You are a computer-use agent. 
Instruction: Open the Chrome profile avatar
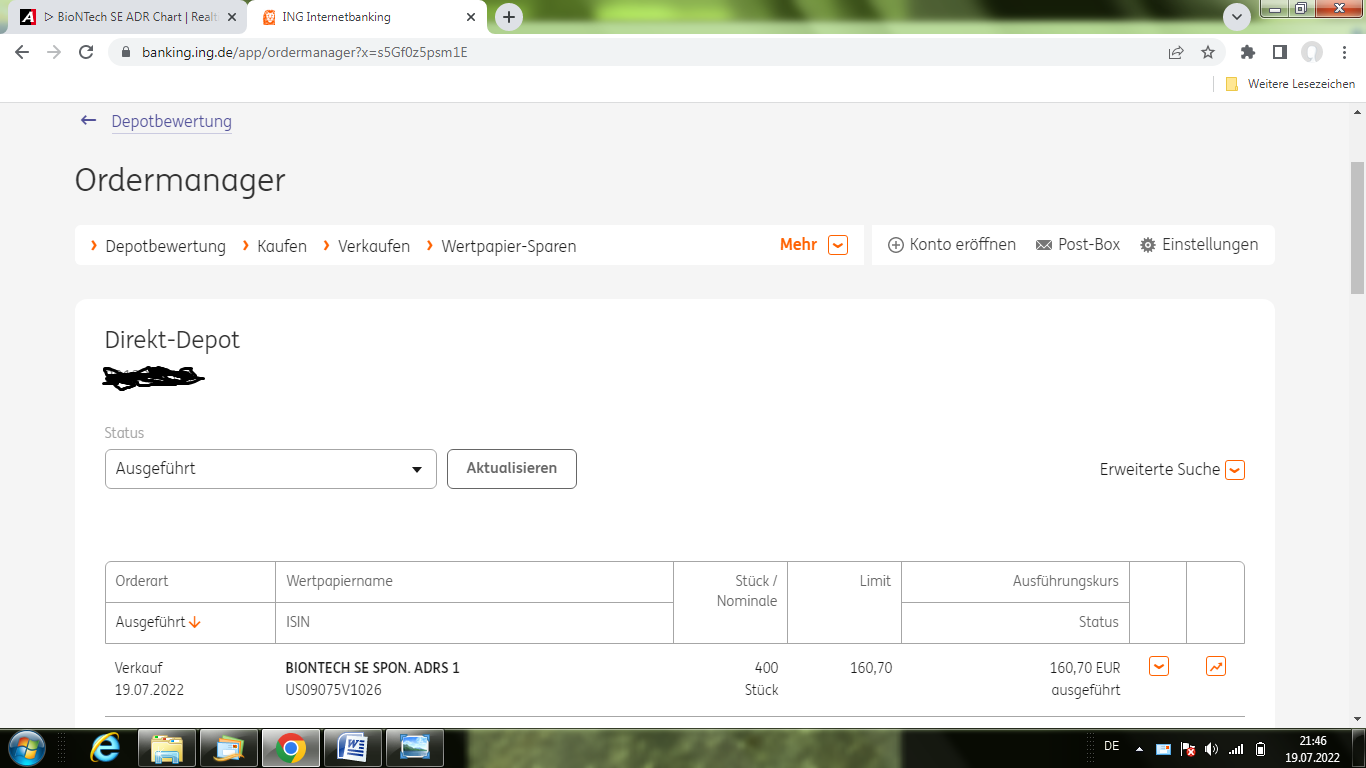(x=1311, y=52)
